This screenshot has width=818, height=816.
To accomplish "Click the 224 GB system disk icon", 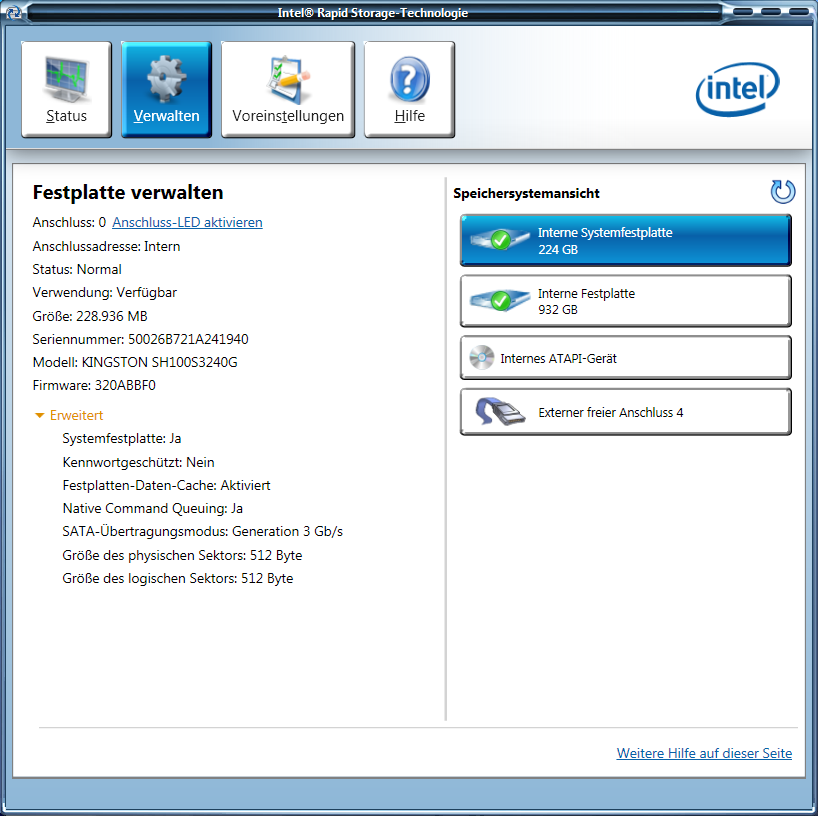I will click(499, 240).
